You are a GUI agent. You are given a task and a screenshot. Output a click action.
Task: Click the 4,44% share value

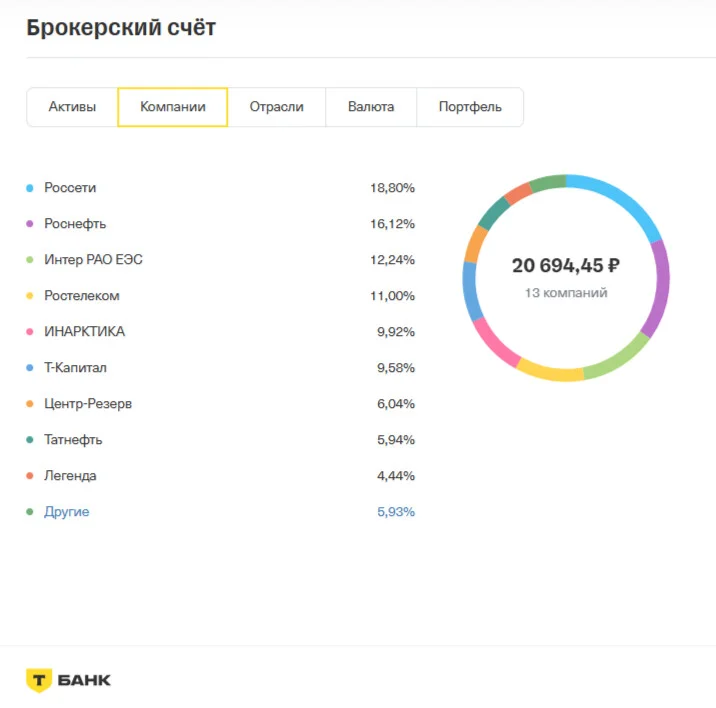(396, 476)
